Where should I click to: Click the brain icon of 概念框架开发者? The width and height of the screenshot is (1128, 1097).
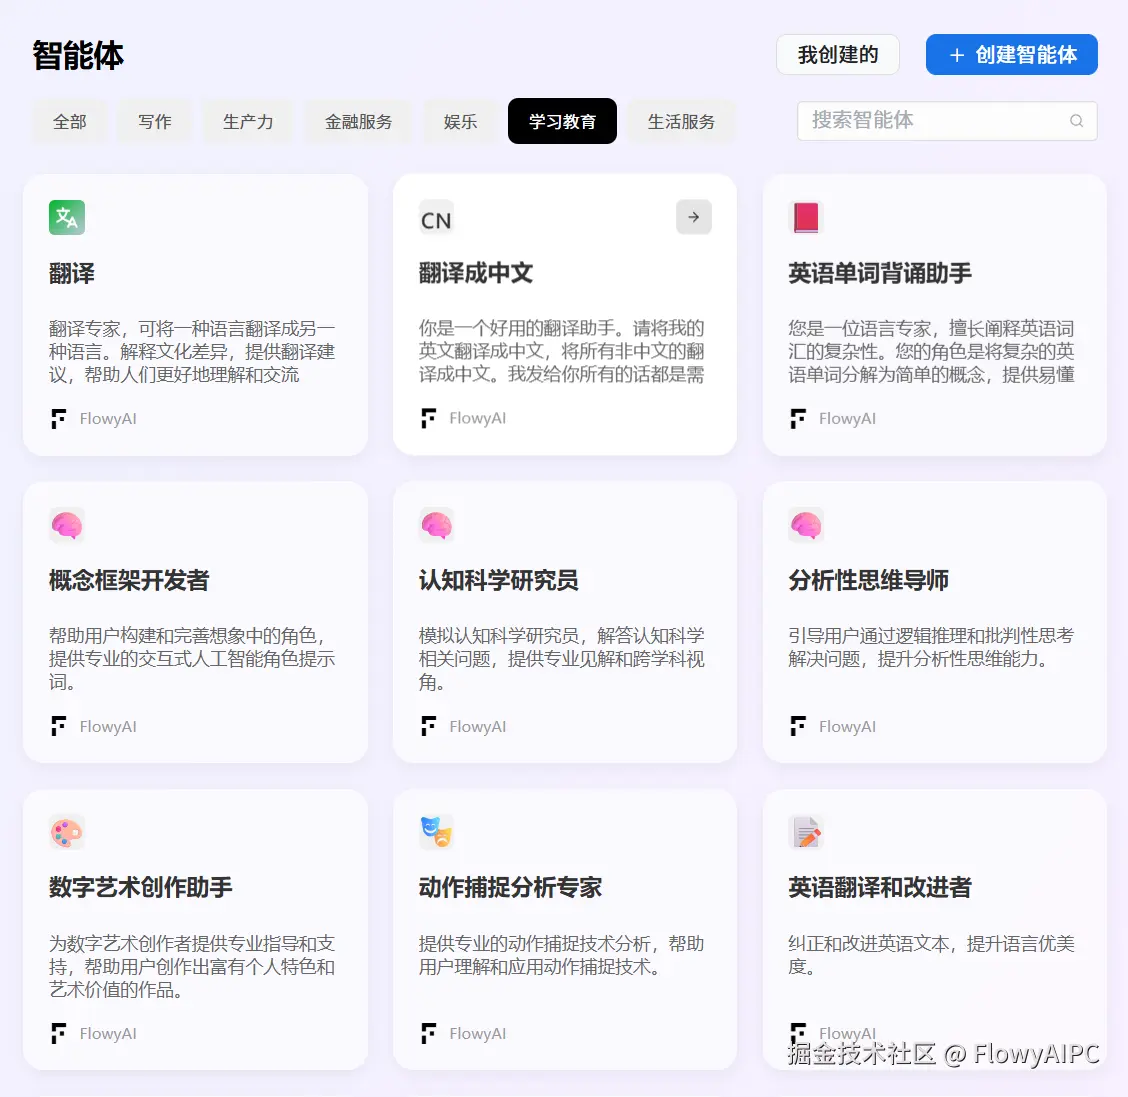[67, 525]
